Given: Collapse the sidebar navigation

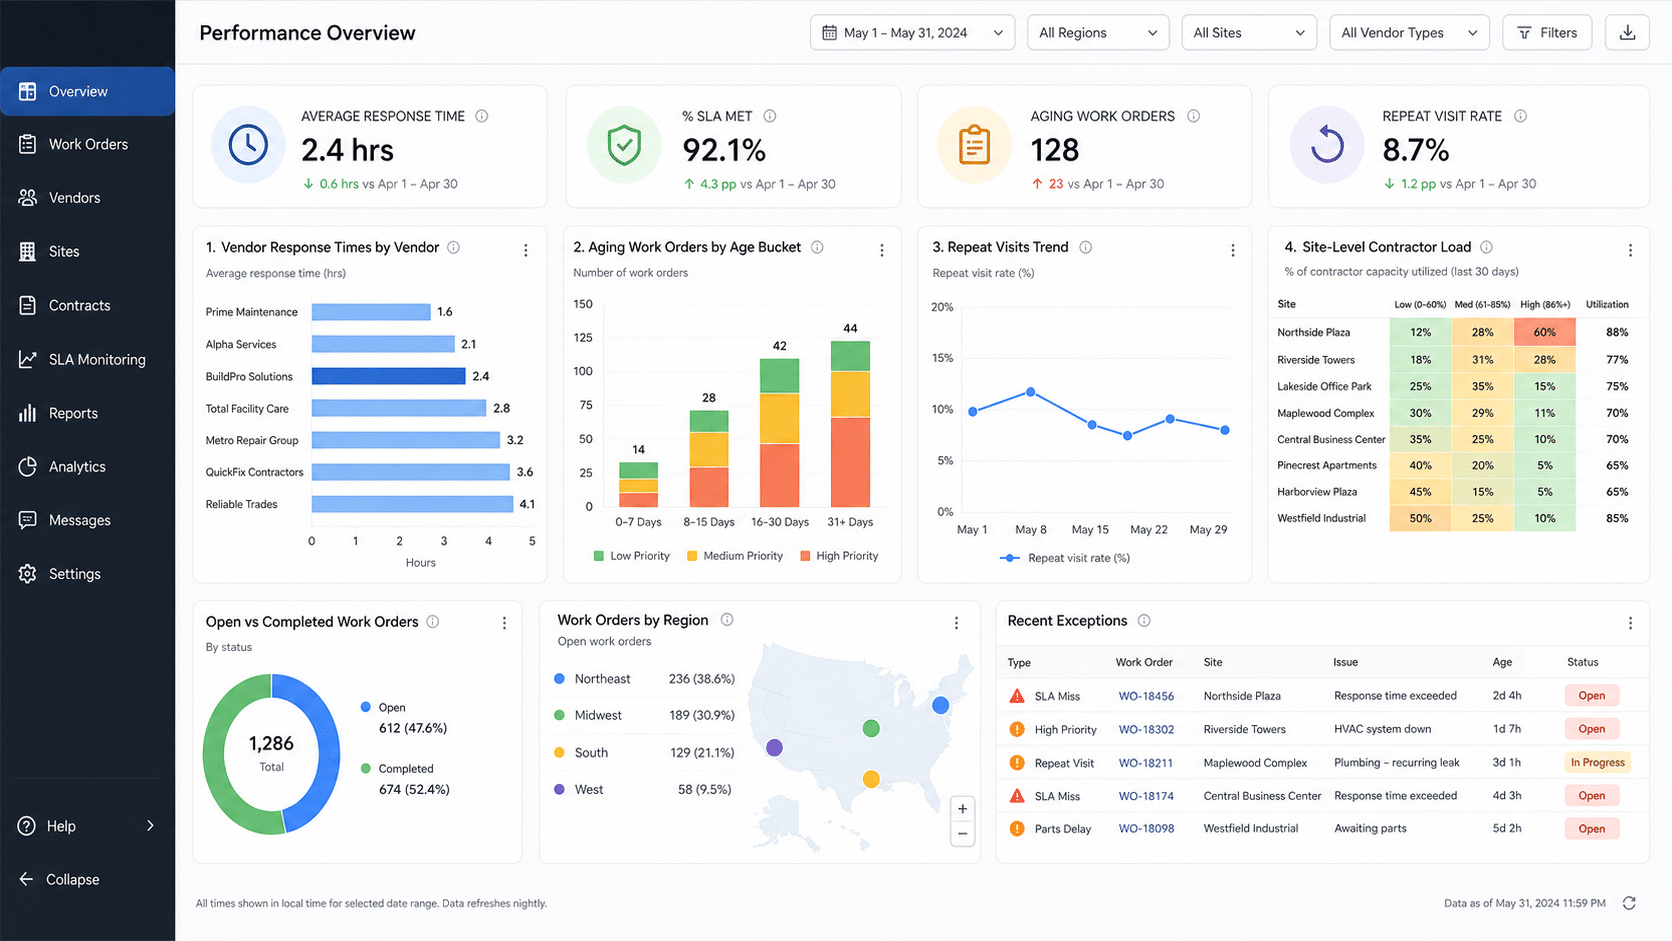Looking at the screenshot, I should 60,880.
